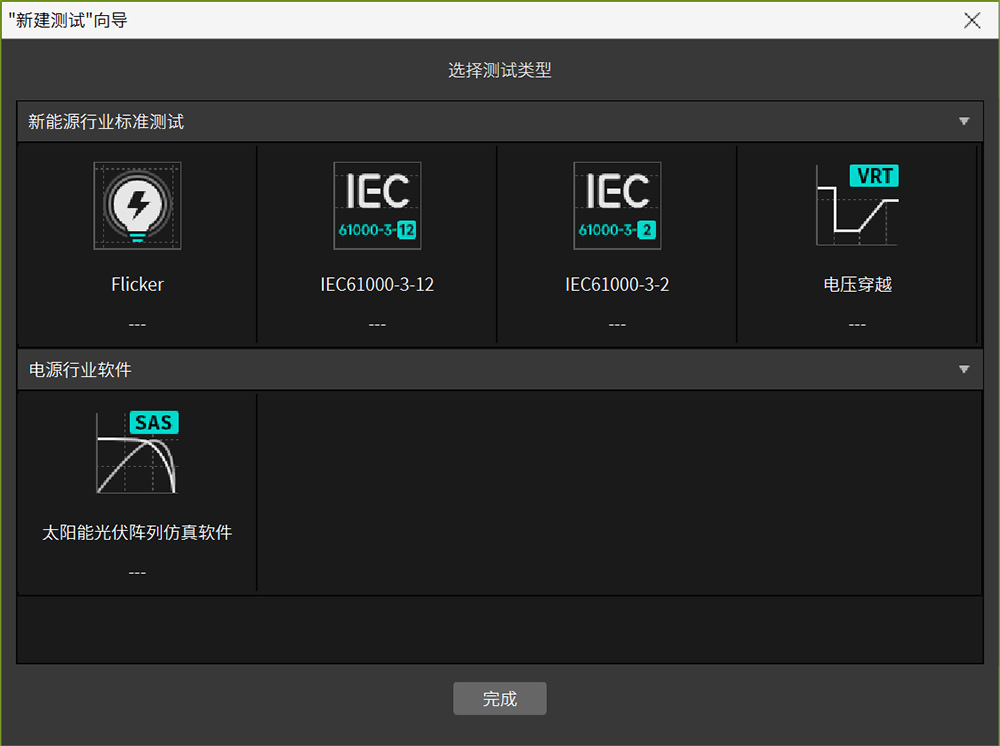The height and width of the screenshot is (746, 1000).
Task: Click the "IEC61000-3-2" text label
Action: tap(617, 285)
